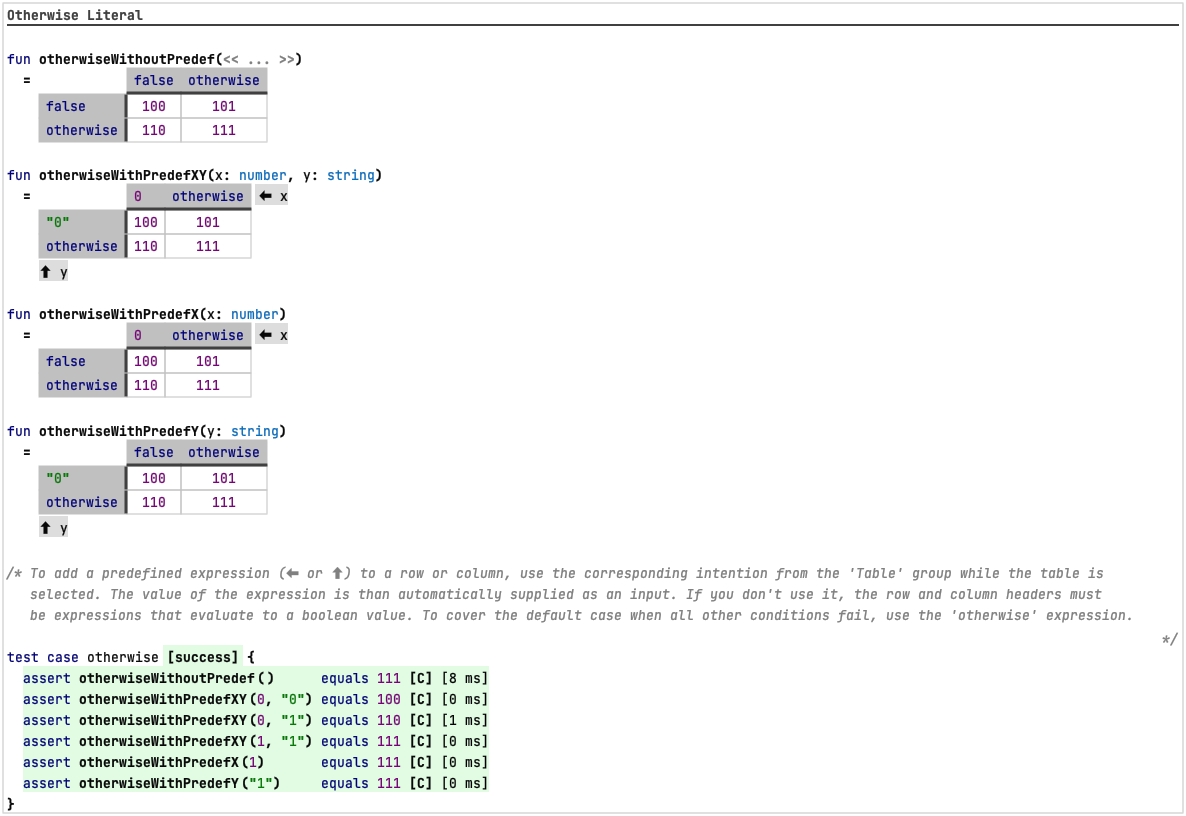This screenshot has width=1186, height=816.
Task: Select cell 101 in the otherwiseWithoutPredef table
Action: (224, 107)
